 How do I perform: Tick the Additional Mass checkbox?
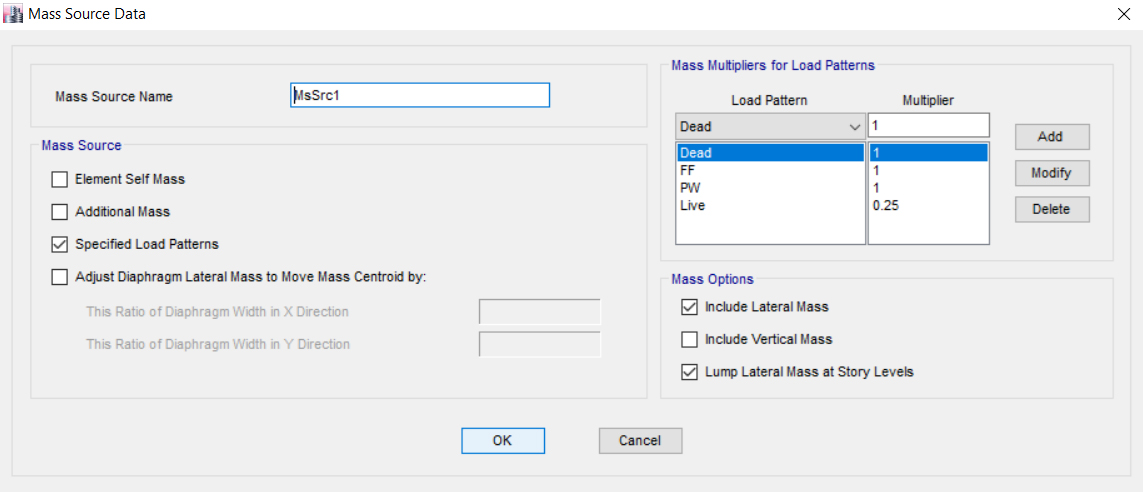click(59, 212)
